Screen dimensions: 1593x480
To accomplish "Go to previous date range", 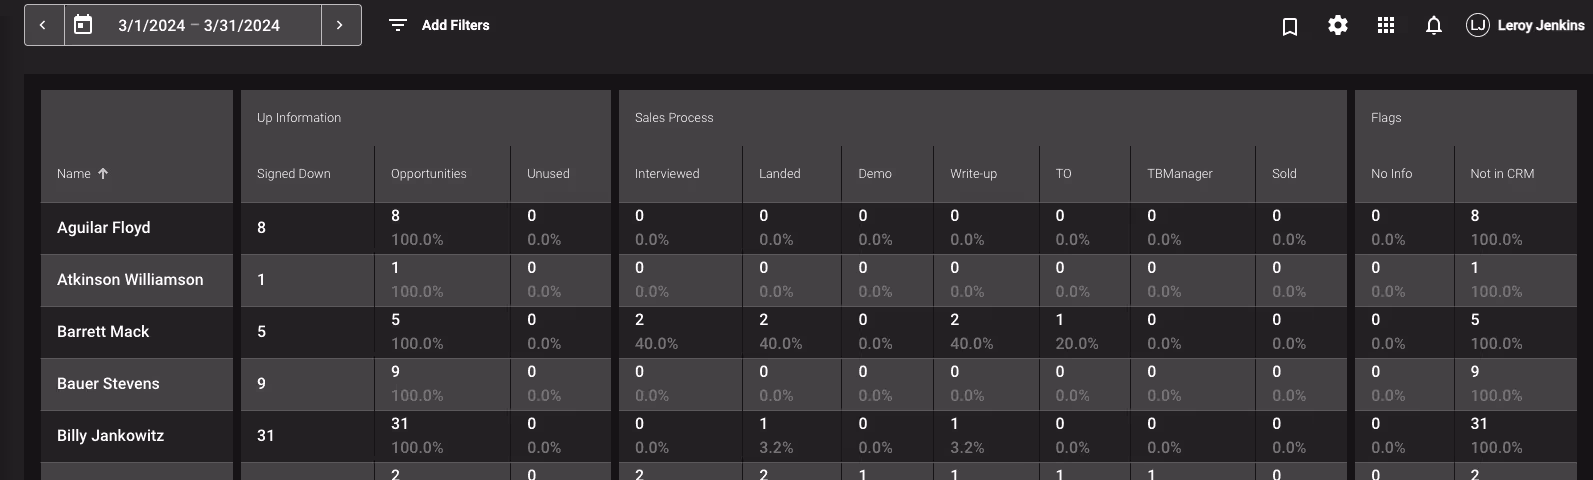I will click(x=43, y=25).
